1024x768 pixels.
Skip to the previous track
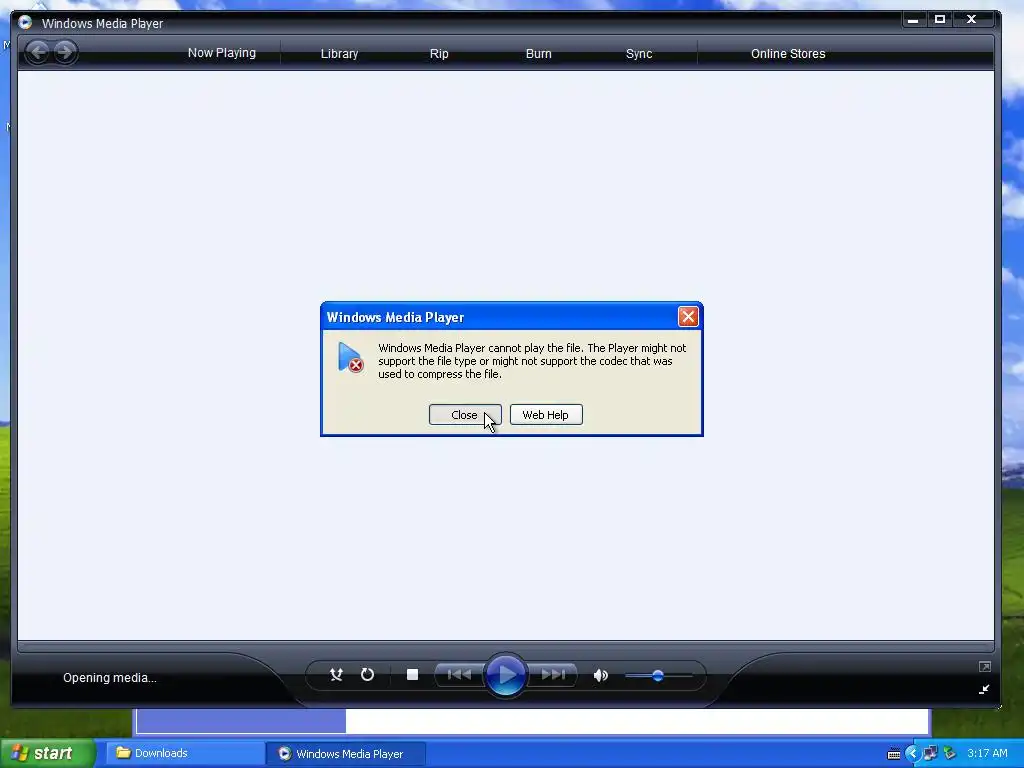[459, 675]
